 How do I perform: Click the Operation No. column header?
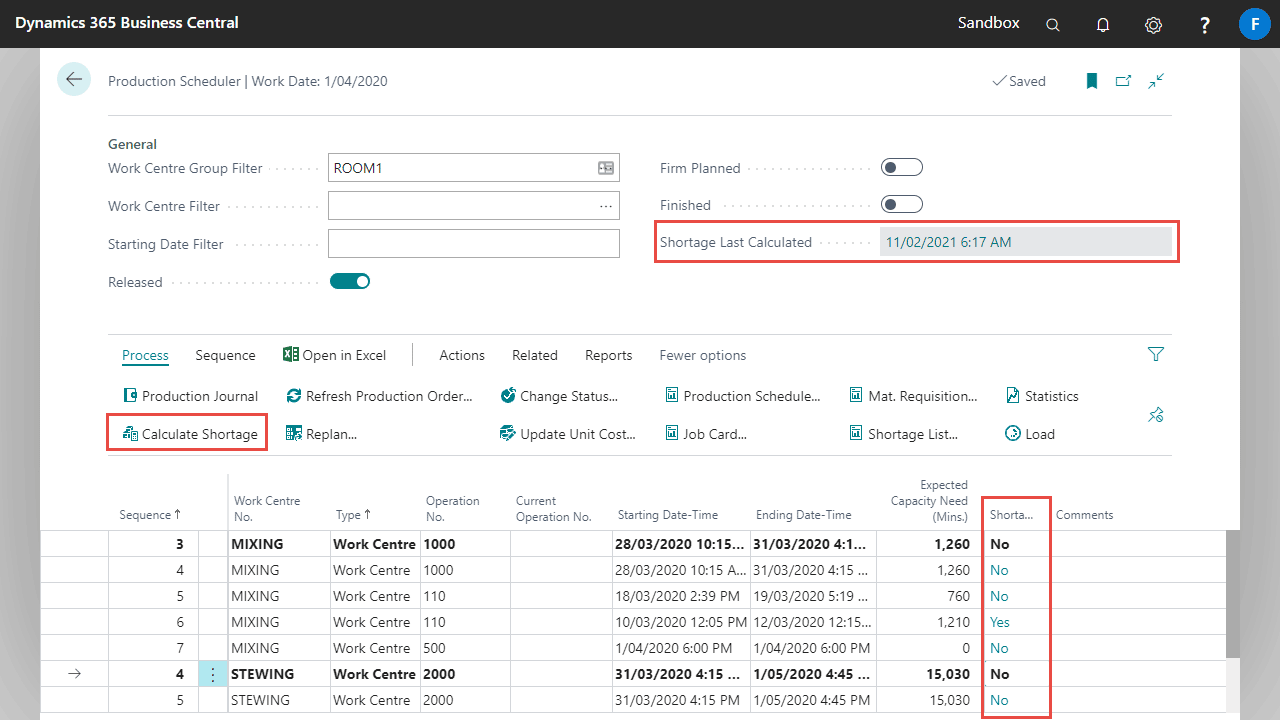coord(453,509)
